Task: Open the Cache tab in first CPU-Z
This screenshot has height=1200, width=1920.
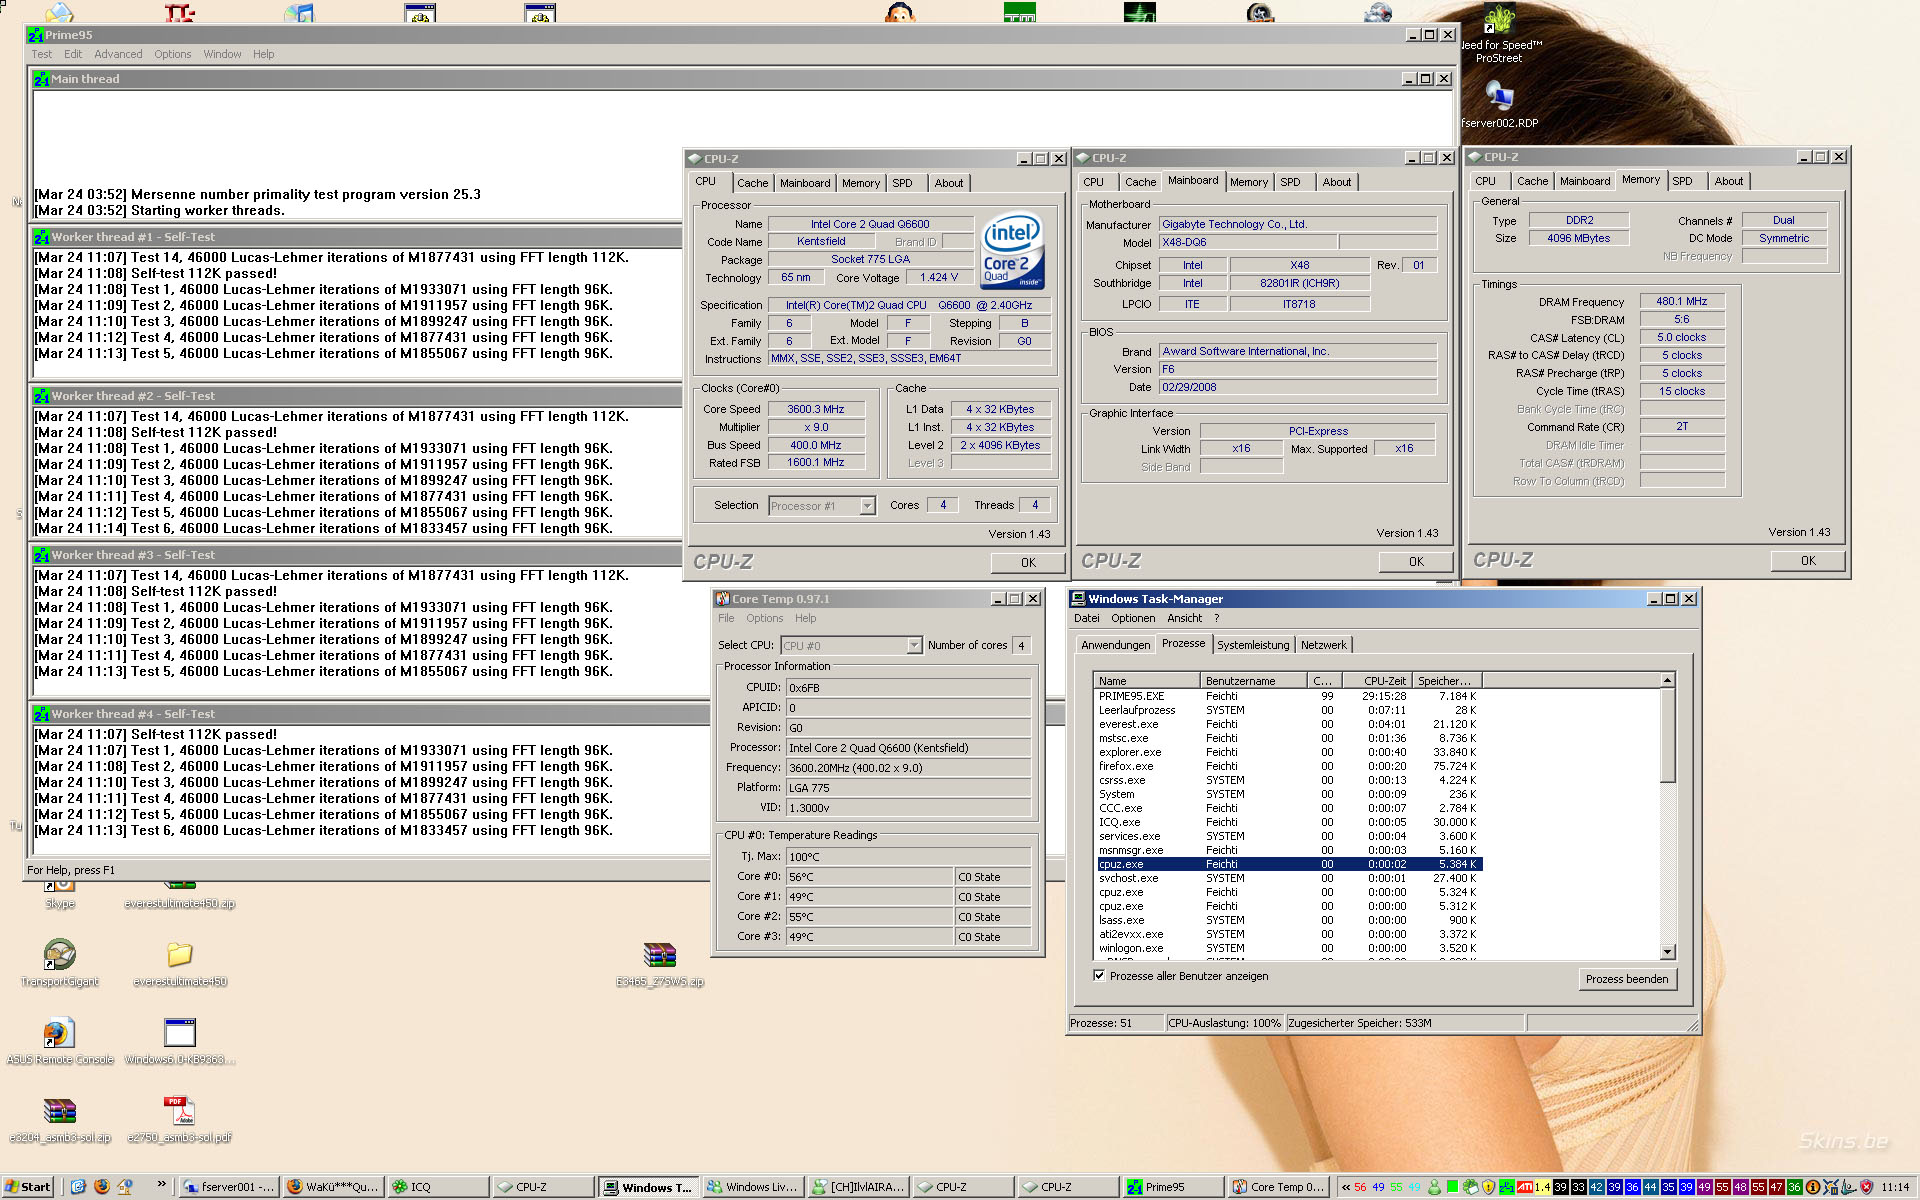Action: pos(752,183)
